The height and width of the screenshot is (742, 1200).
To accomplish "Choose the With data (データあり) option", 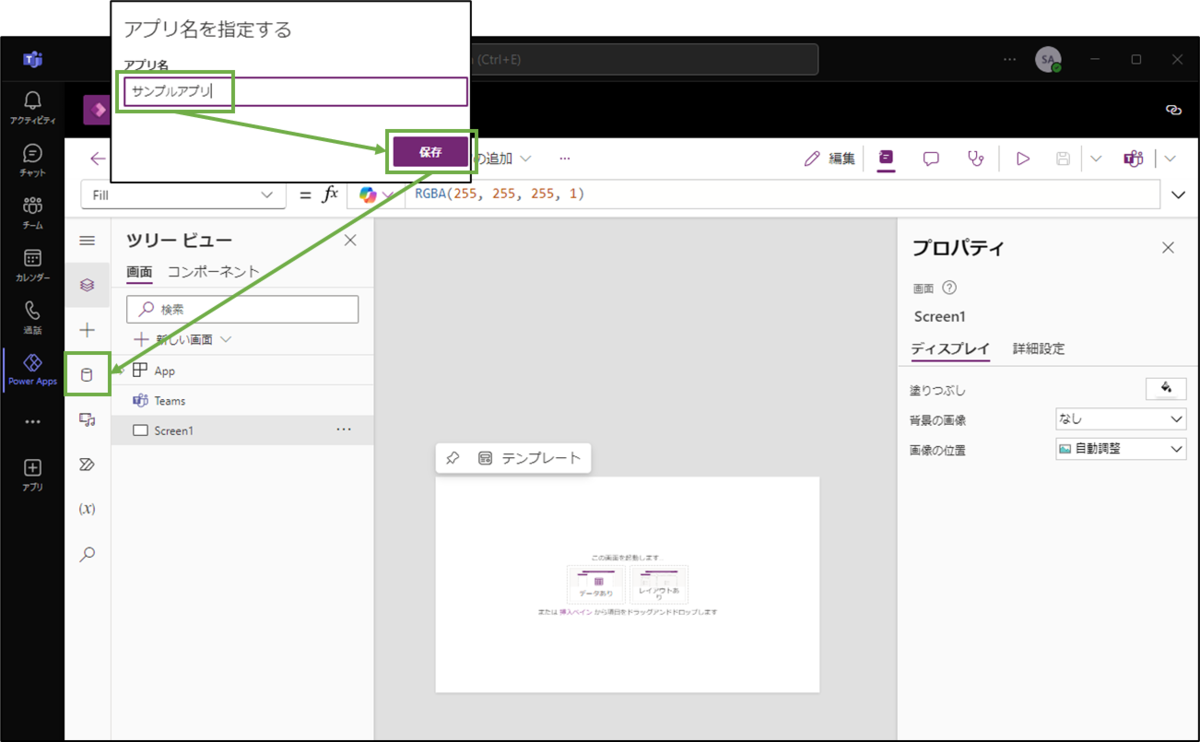I will tap(596, 584).
